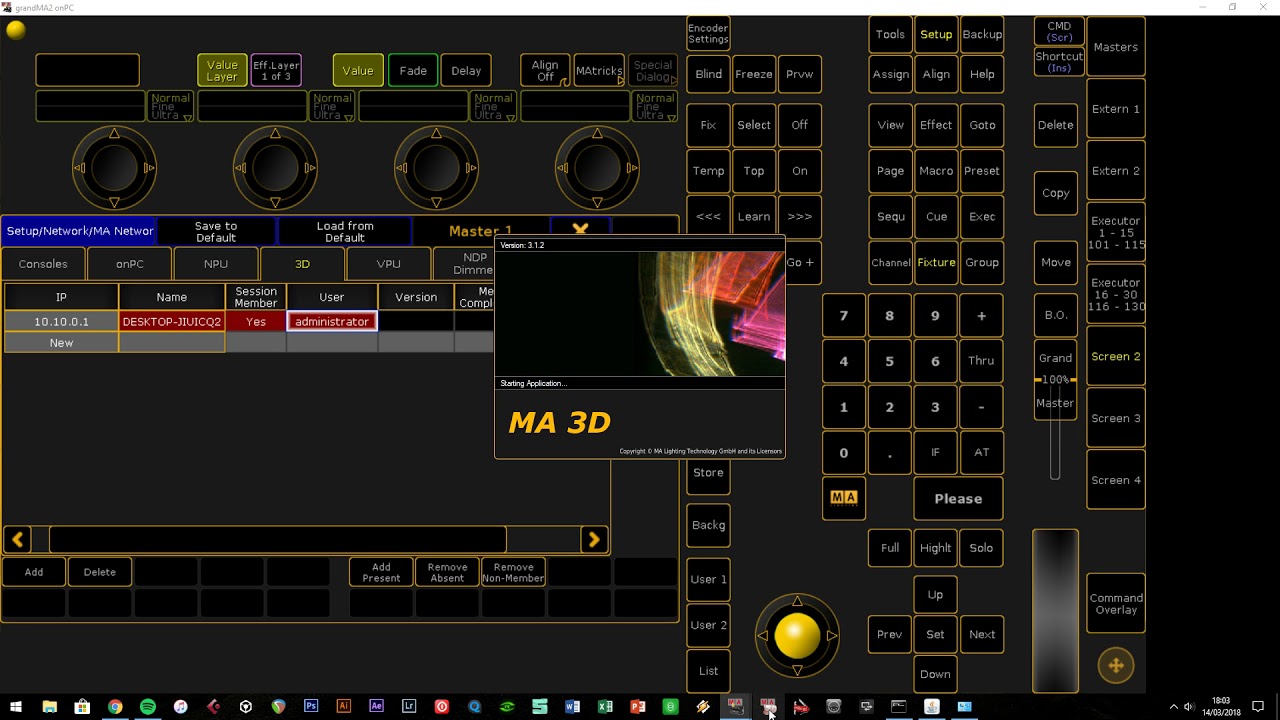This screenshot has height=720, width=1280.
Task: Click Load from Default
Action: pos(345,231)
